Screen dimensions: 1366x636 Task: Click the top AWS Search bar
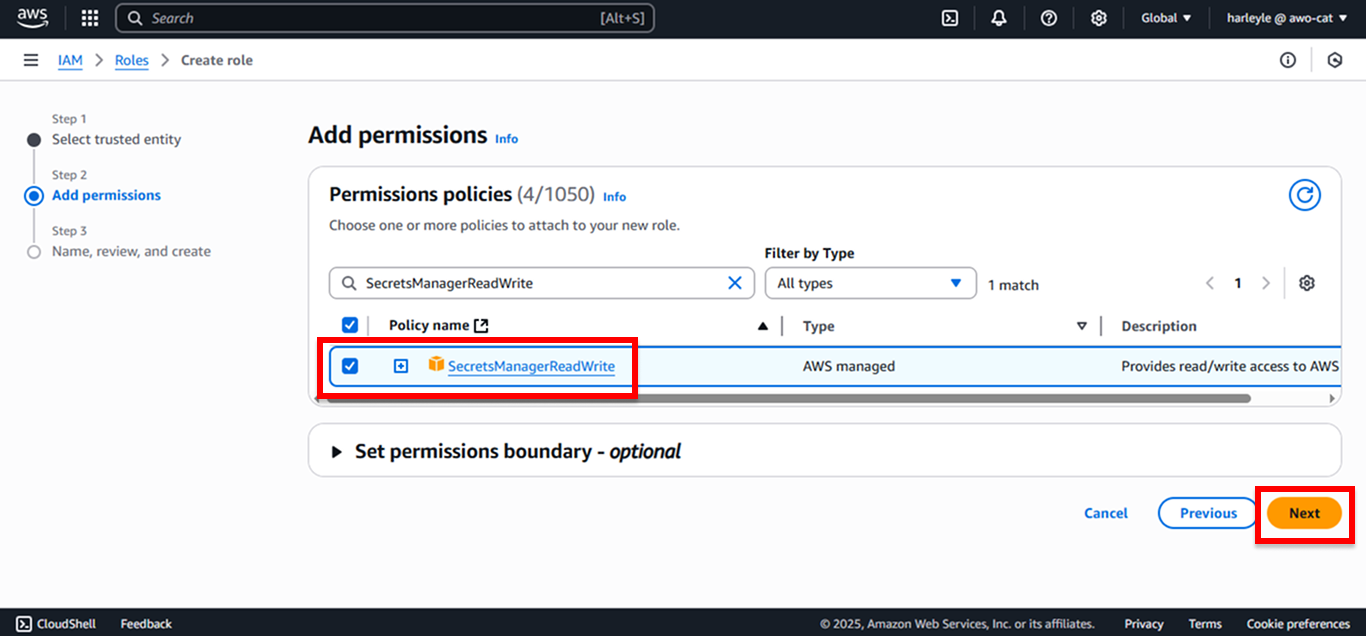[x=385, y=18]
